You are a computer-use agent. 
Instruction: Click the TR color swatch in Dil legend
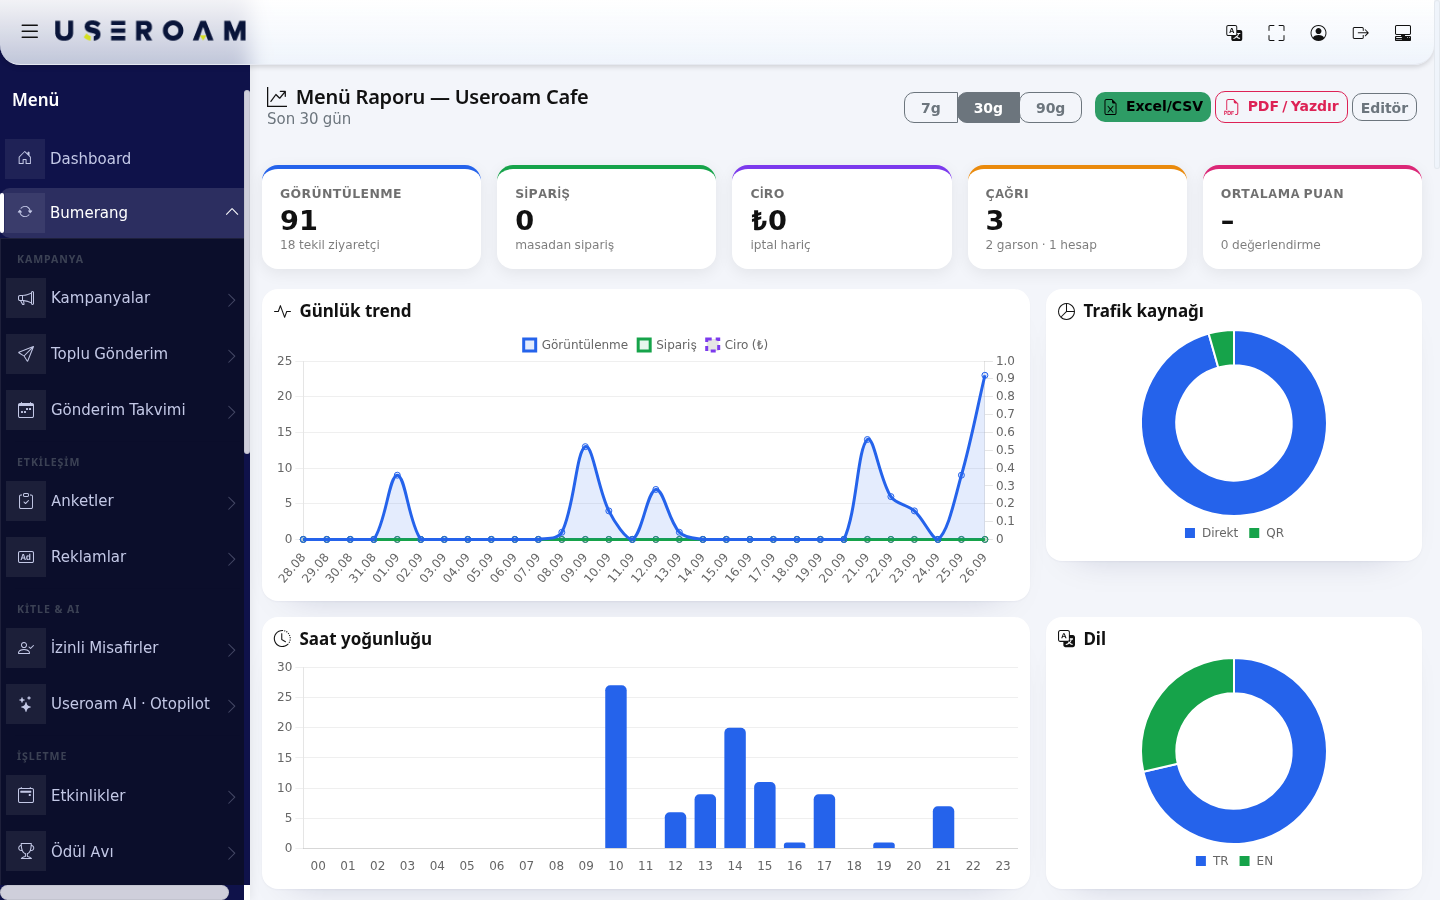(1201, 861)
